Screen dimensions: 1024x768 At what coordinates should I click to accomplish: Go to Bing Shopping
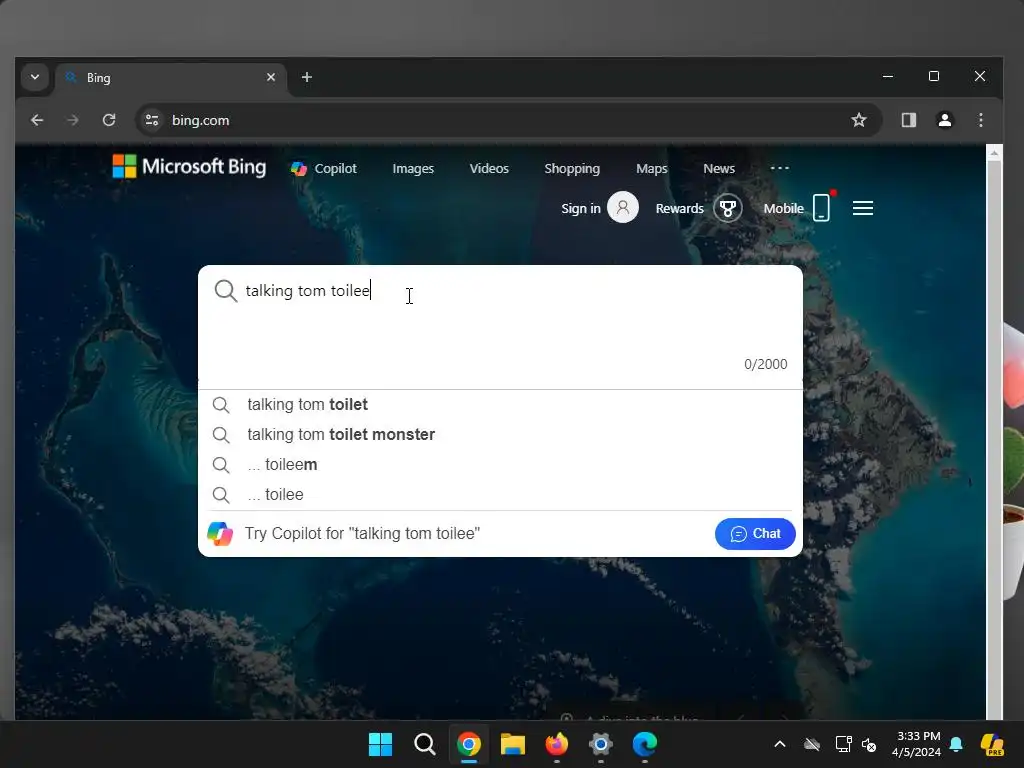[572, 168]
